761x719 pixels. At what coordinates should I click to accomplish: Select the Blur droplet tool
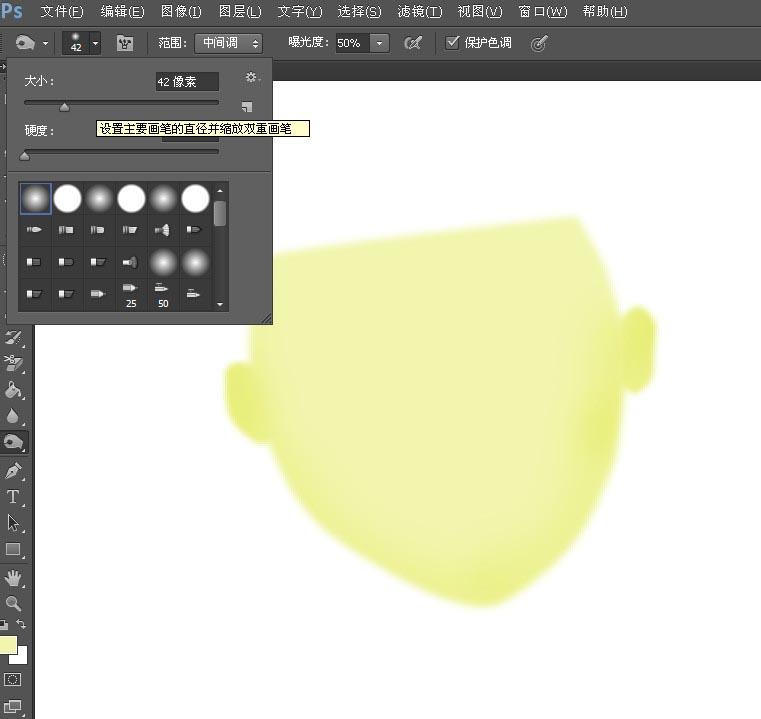coord(13,416)
